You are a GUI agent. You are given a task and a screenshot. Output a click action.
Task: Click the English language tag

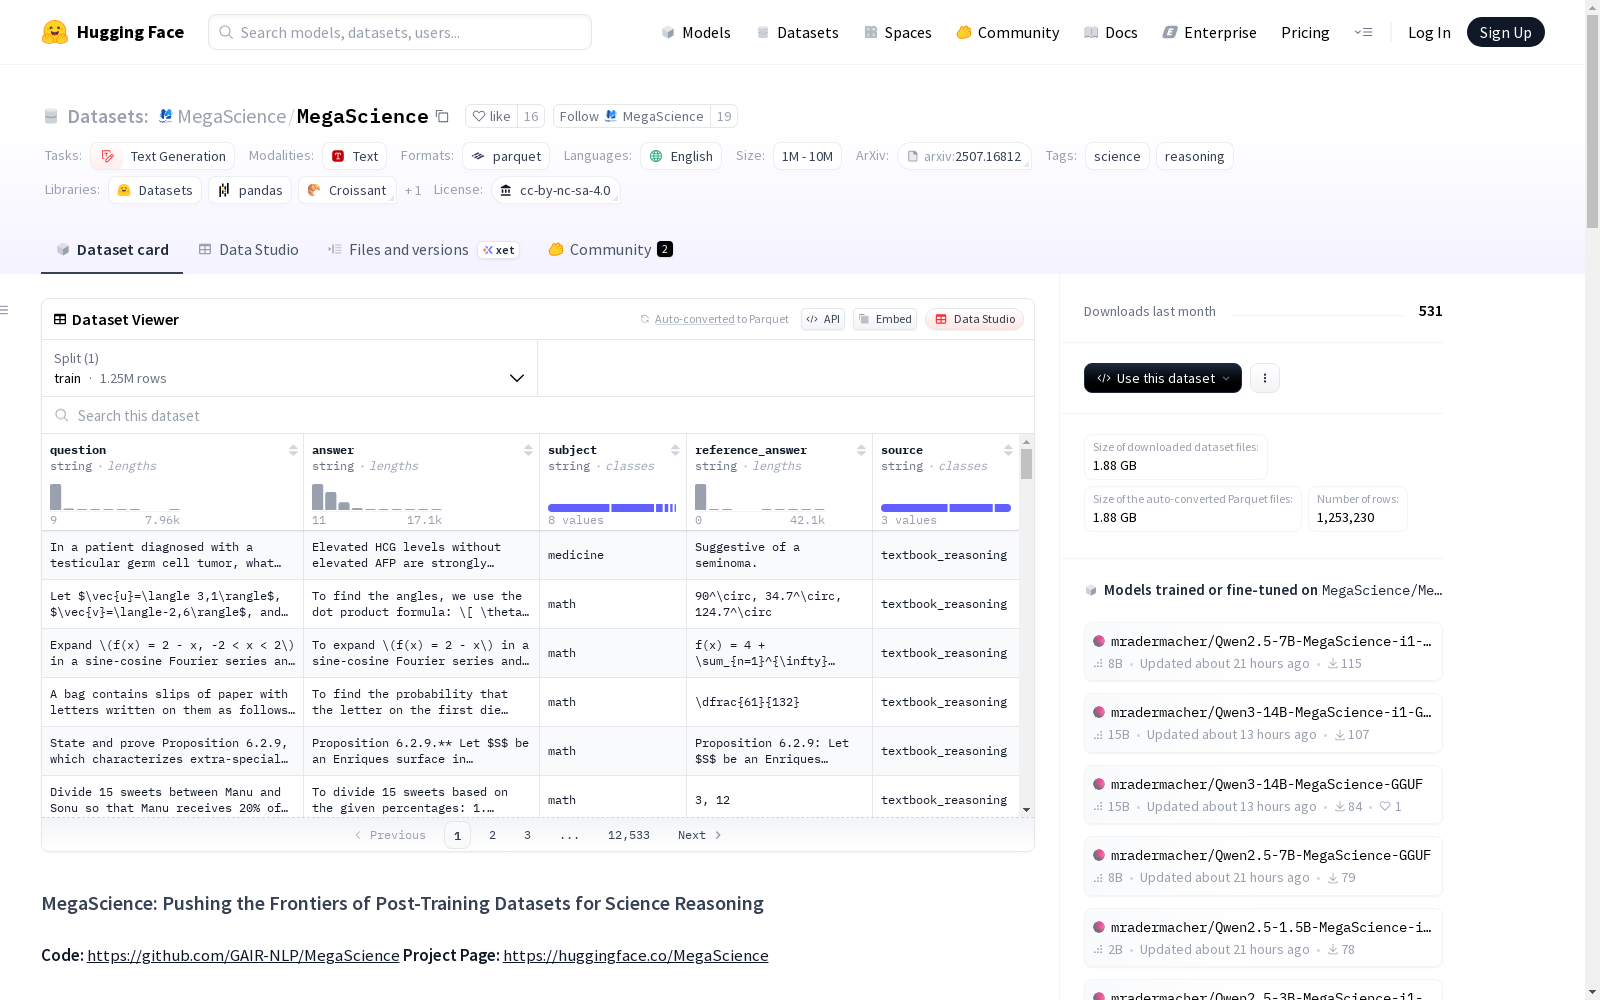tap(681, 156)
